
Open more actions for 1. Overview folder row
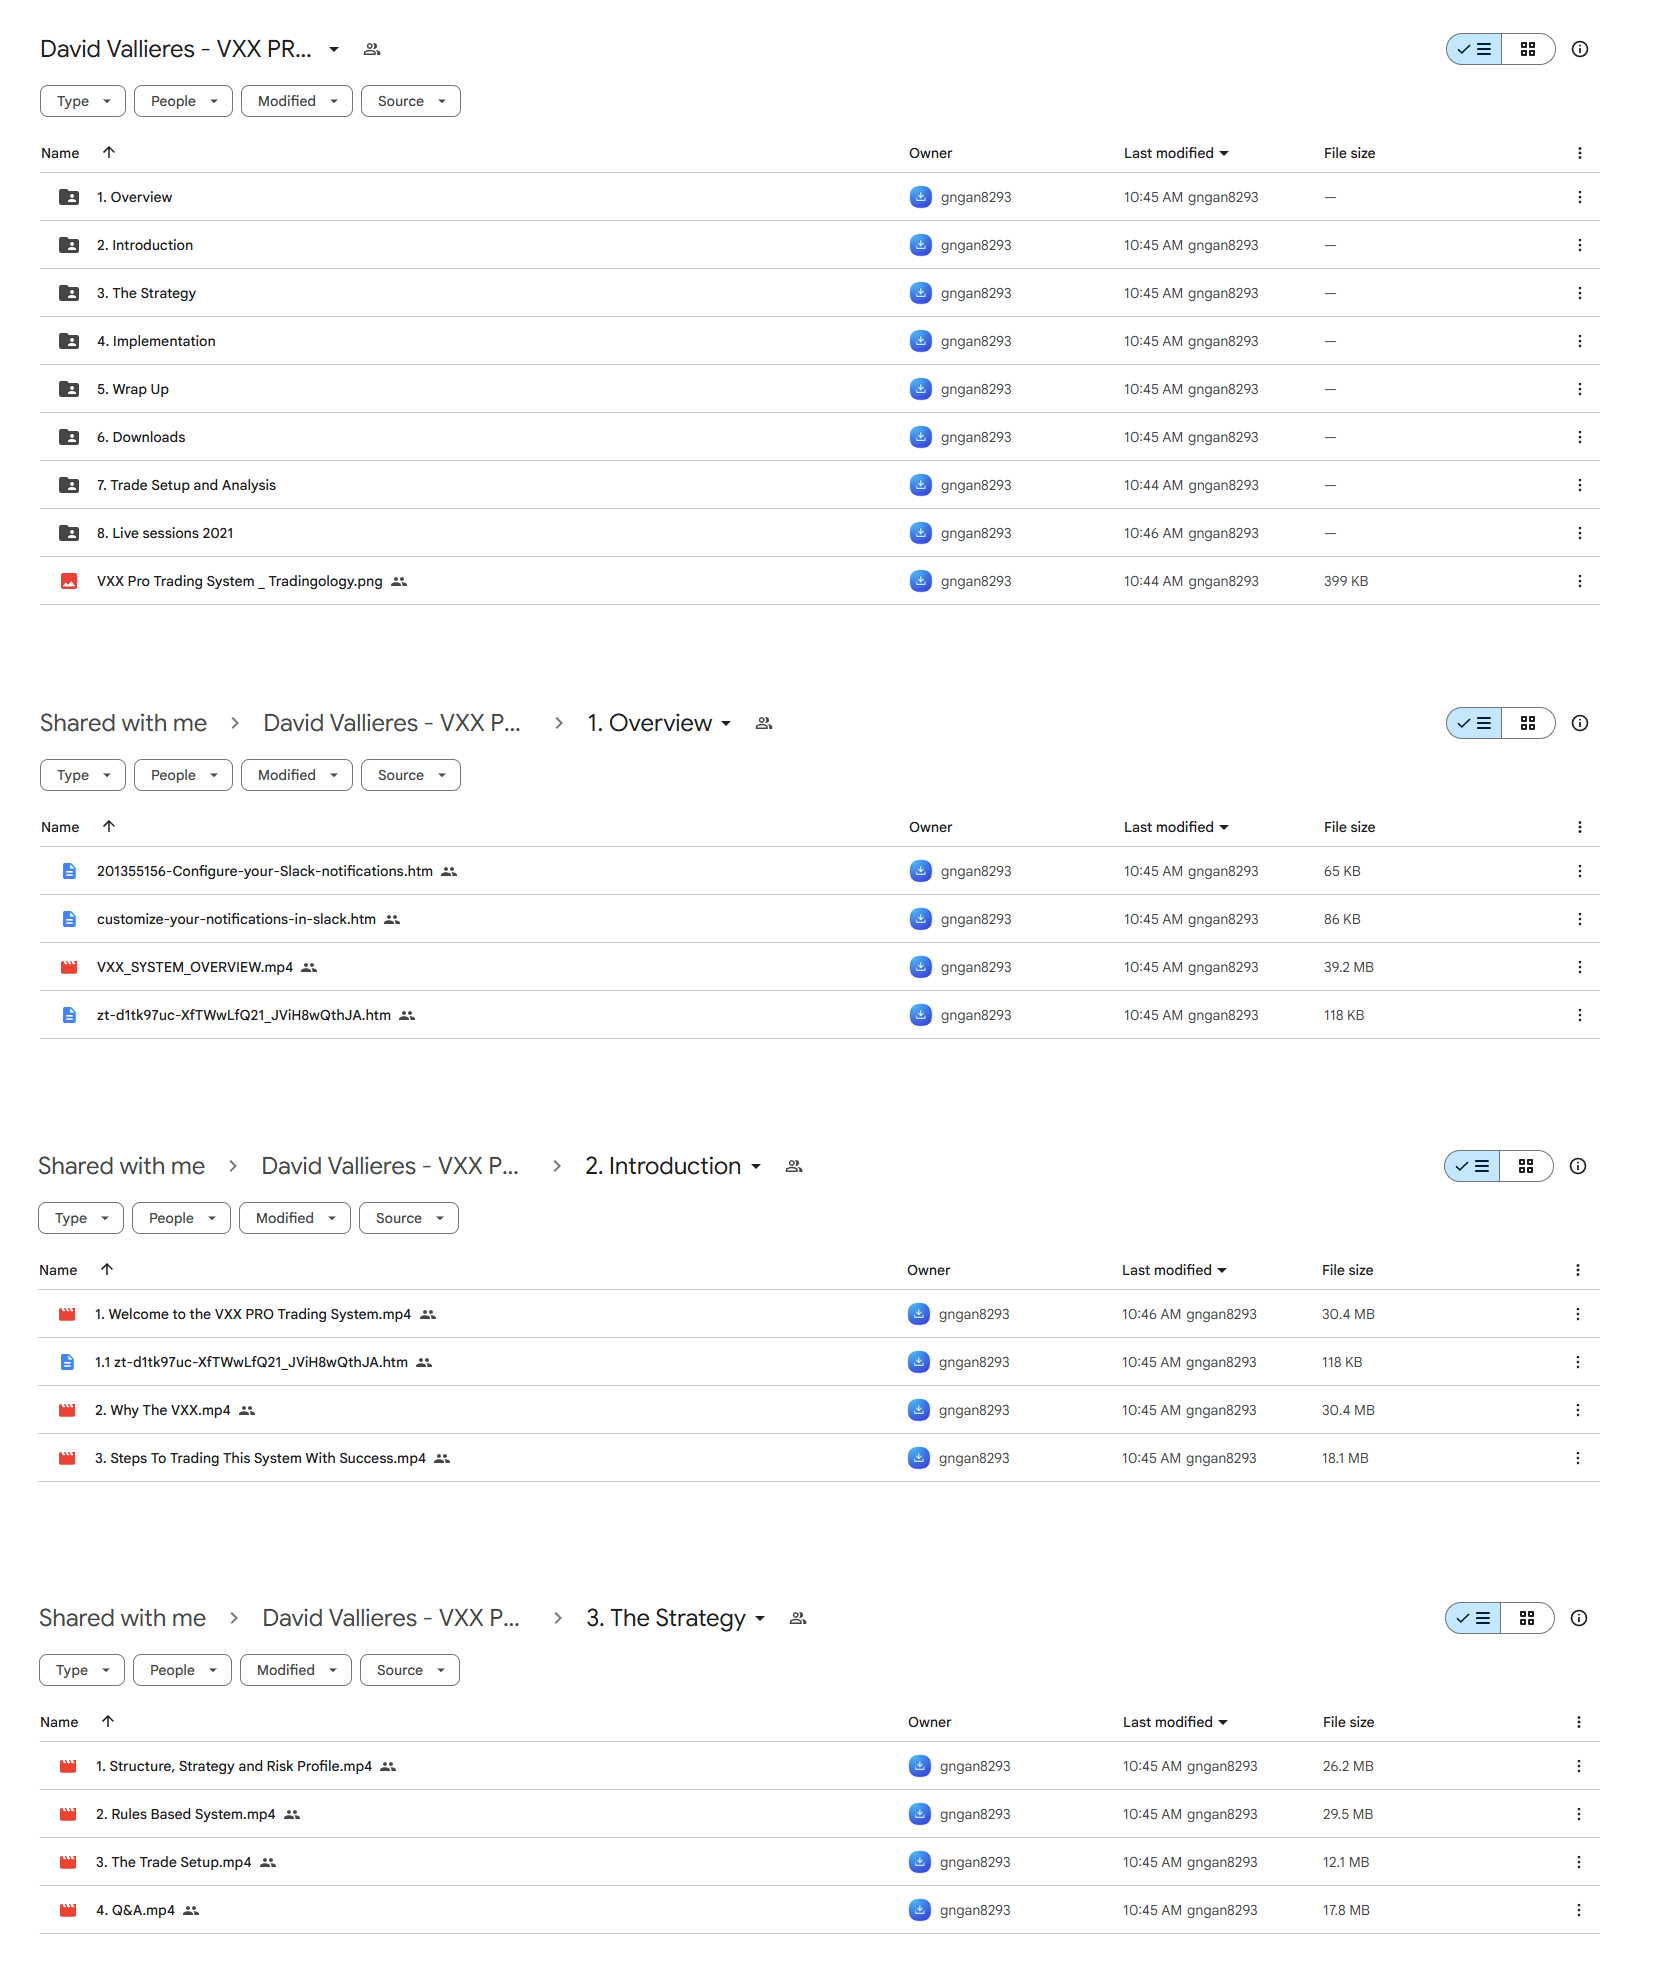coord(1580,197)
